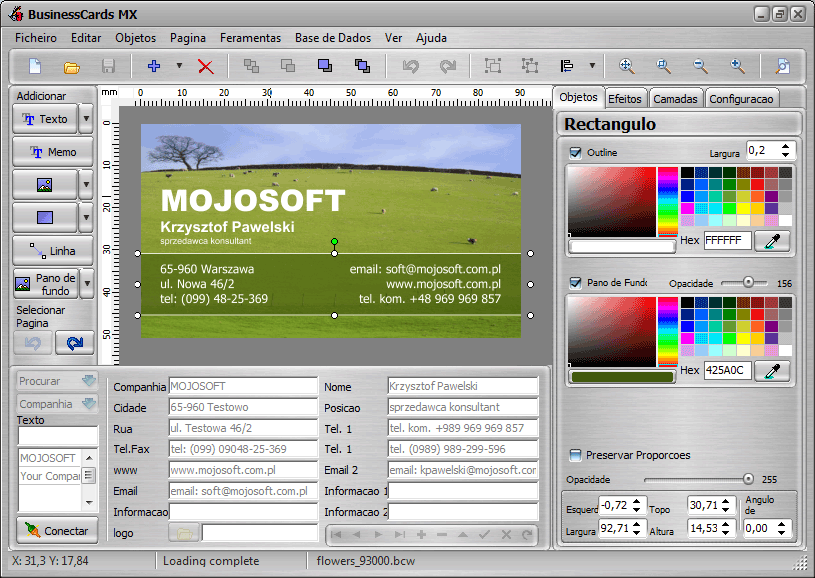This screenshot has height=578, width=815.
Task: Switch to the Camadas tab
Action: click(675, 99)
